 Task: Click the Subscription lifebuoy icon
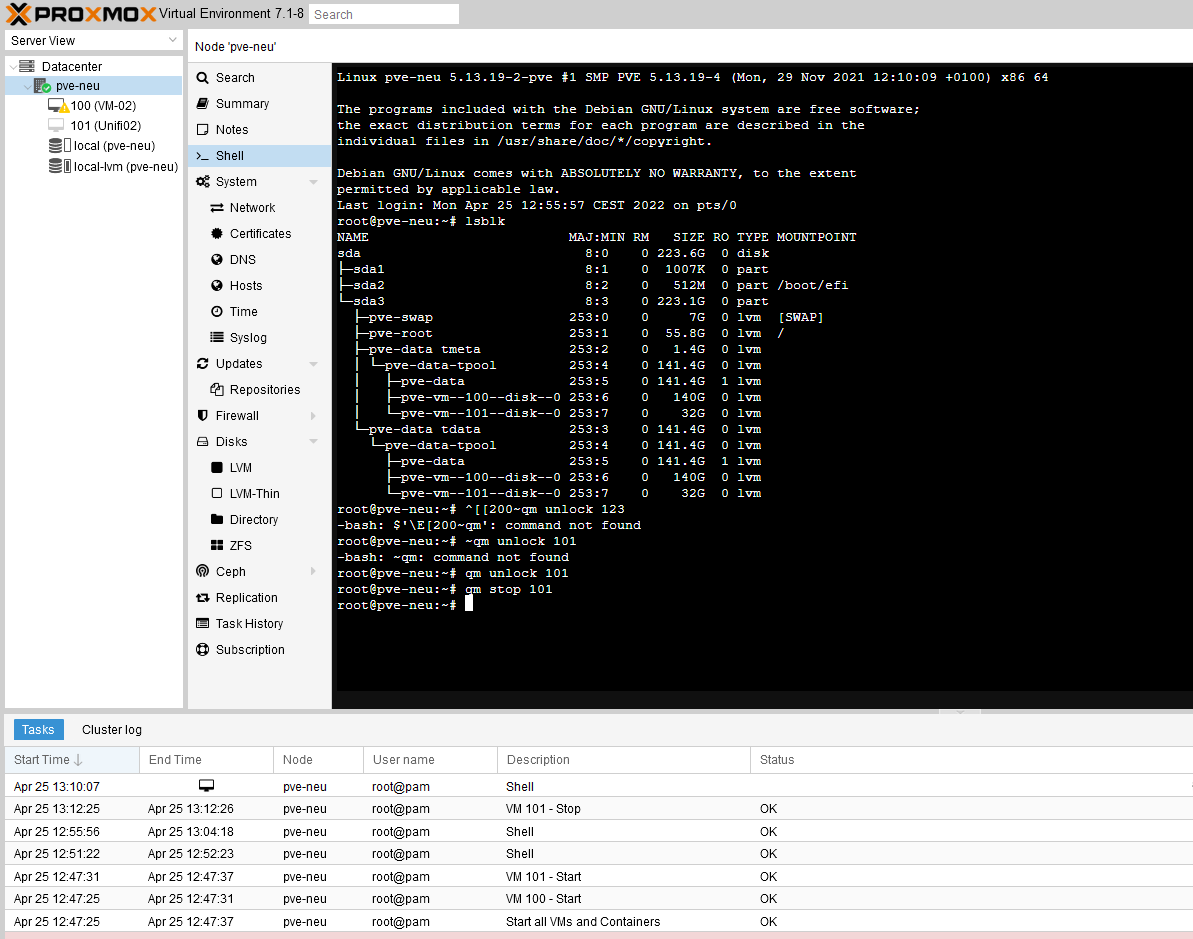[x=202, y=649]
